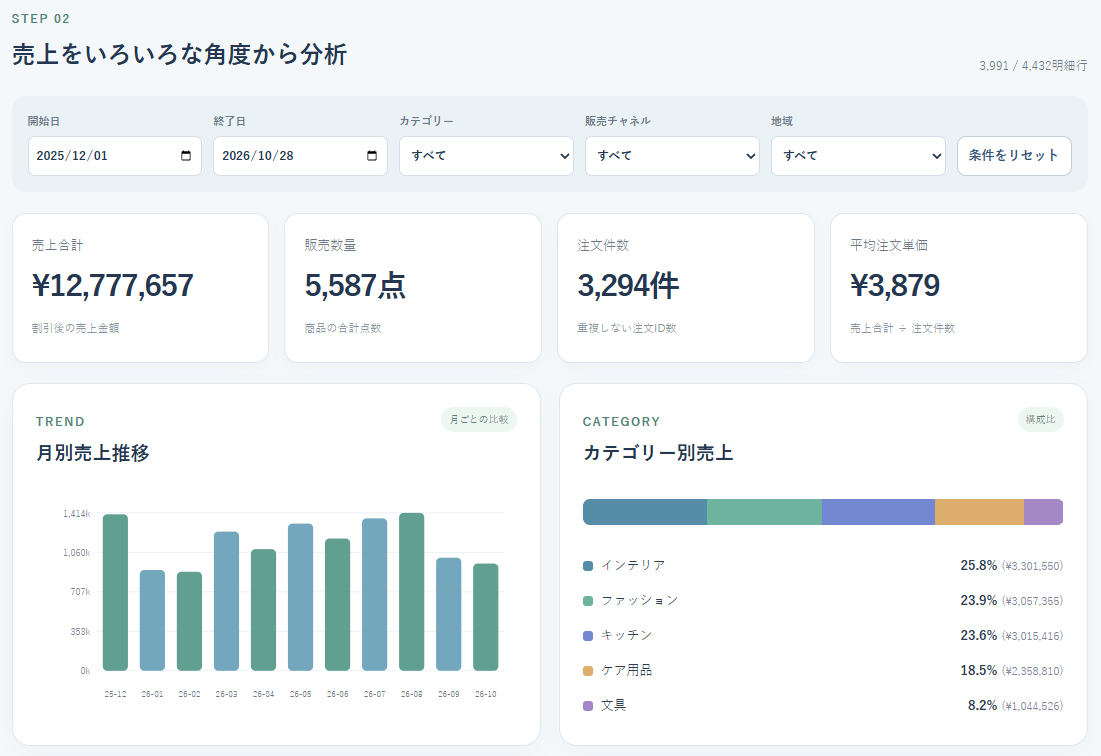Click the 構成比 badge
This screenshot has width=1101, height=756.
(1041, 419)
